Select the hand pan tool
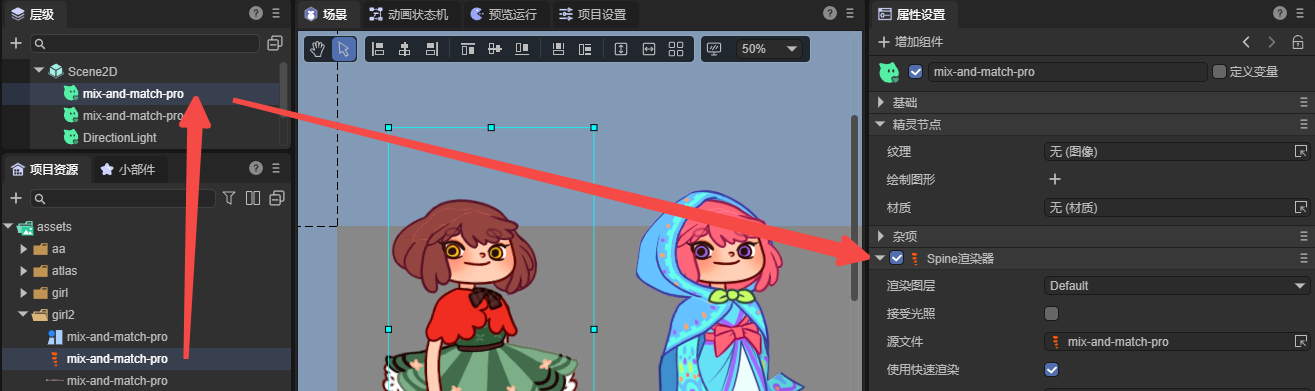 click(318, 49)
